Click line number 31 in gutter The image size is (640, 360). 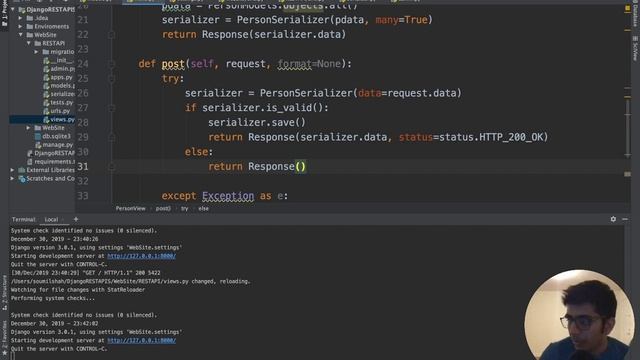click(83, 167)
